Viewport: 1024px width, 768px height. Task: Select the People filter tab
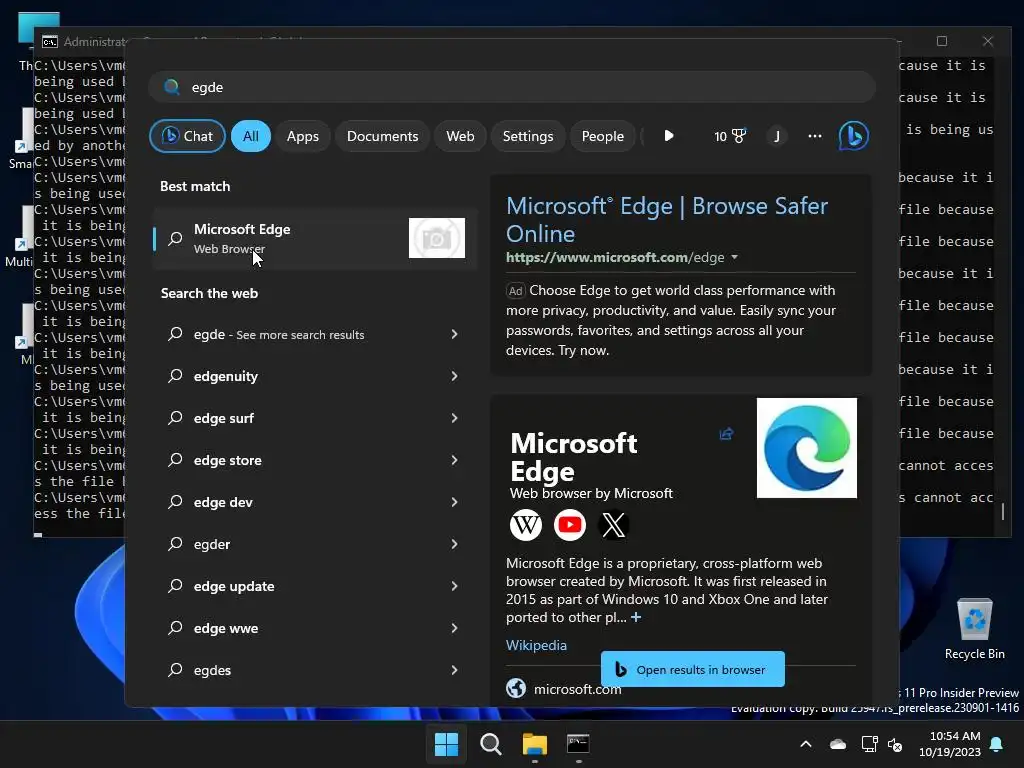(x=603, y=136)
